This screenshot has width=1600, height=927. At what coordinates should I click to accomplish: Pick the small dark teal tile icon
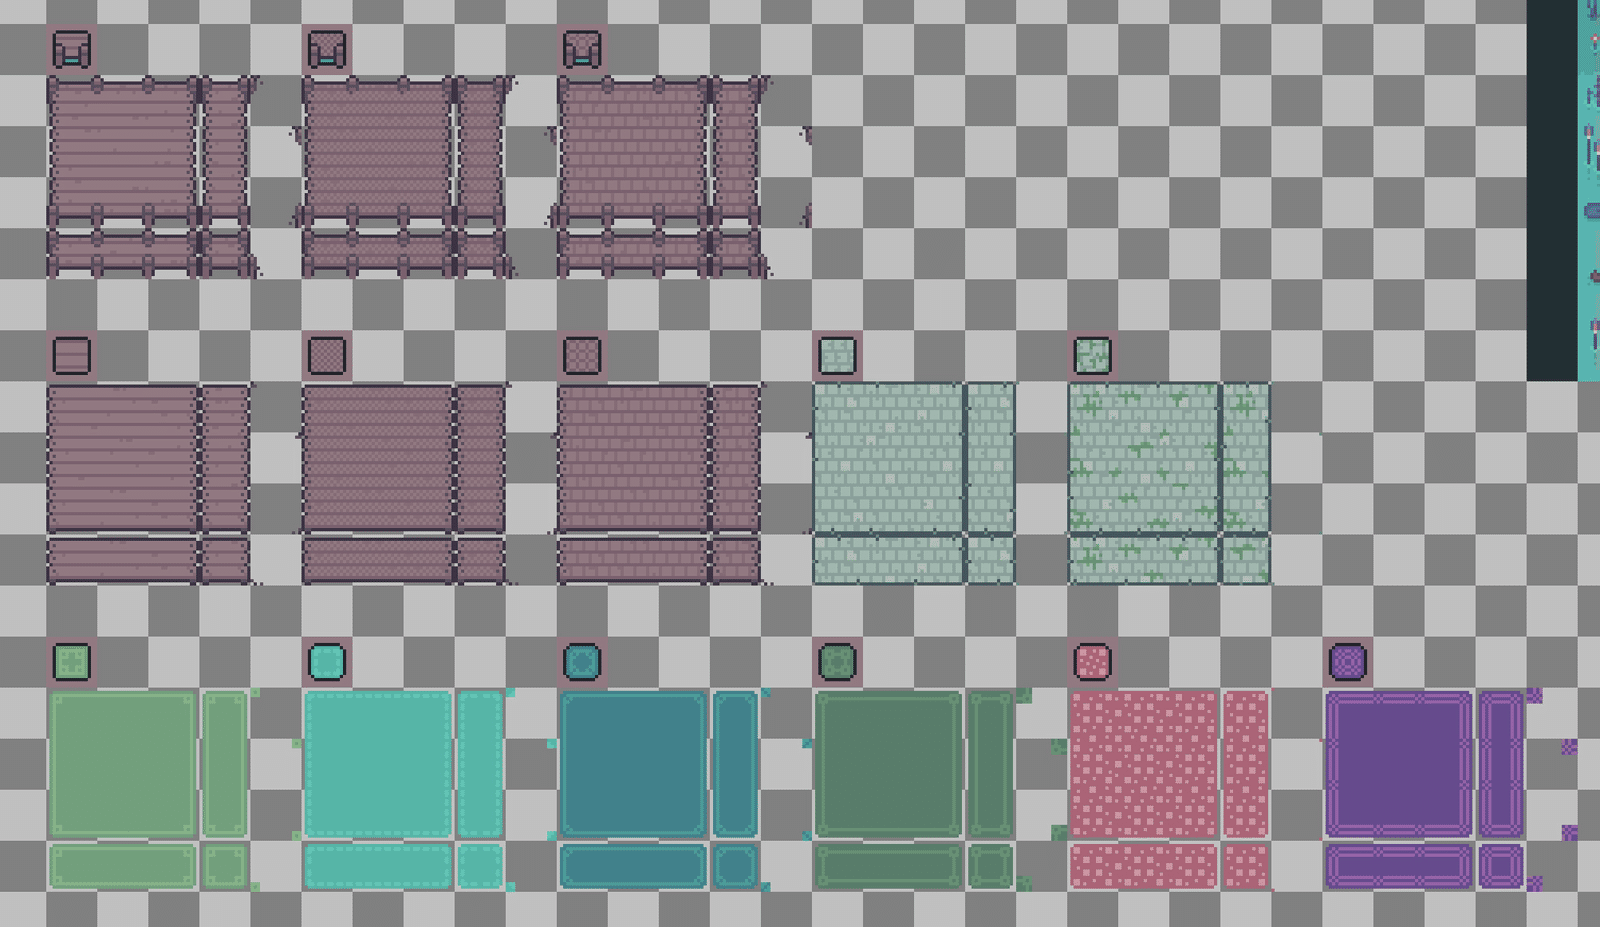(x=582, y=662)
